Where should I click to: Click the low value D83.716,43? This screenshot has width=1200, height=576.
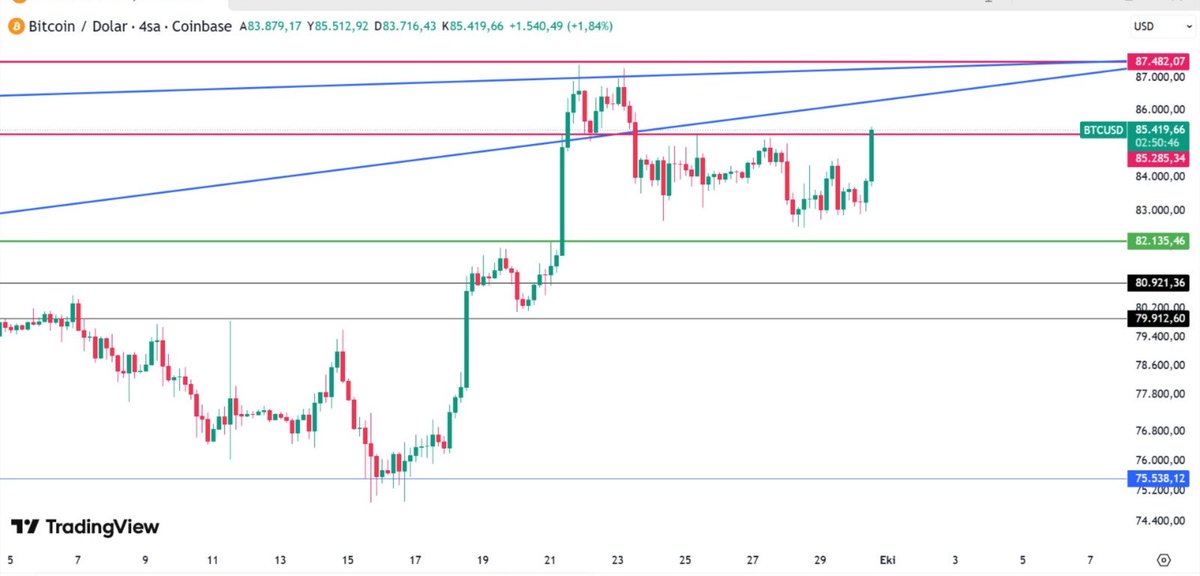coord(407,28)
